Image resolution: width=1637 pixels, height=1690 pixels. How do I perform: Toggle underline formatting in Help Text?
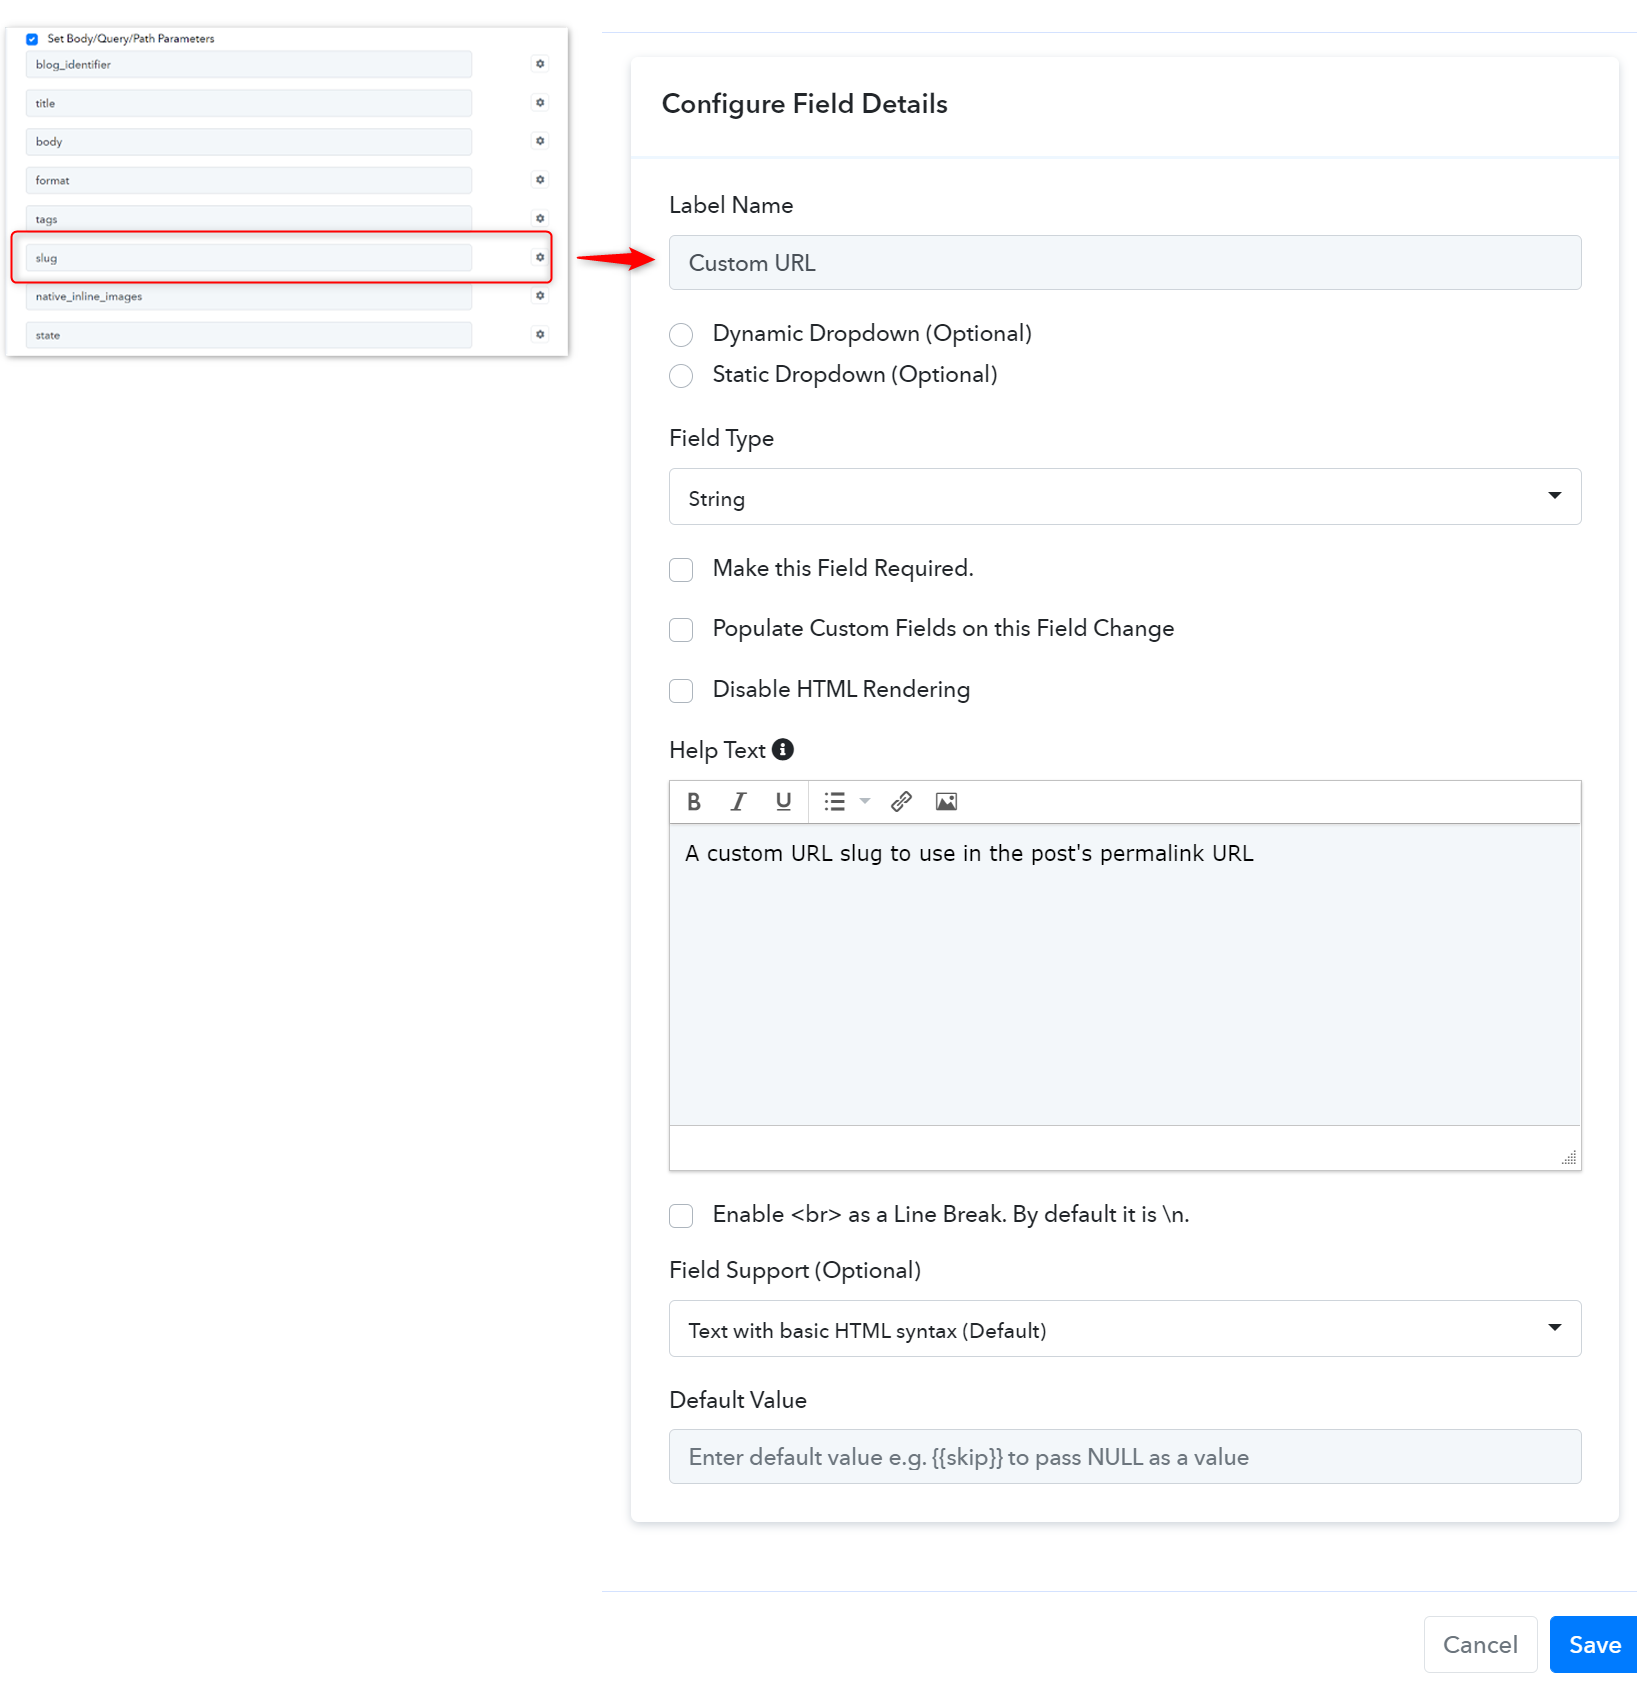[783, 802]
